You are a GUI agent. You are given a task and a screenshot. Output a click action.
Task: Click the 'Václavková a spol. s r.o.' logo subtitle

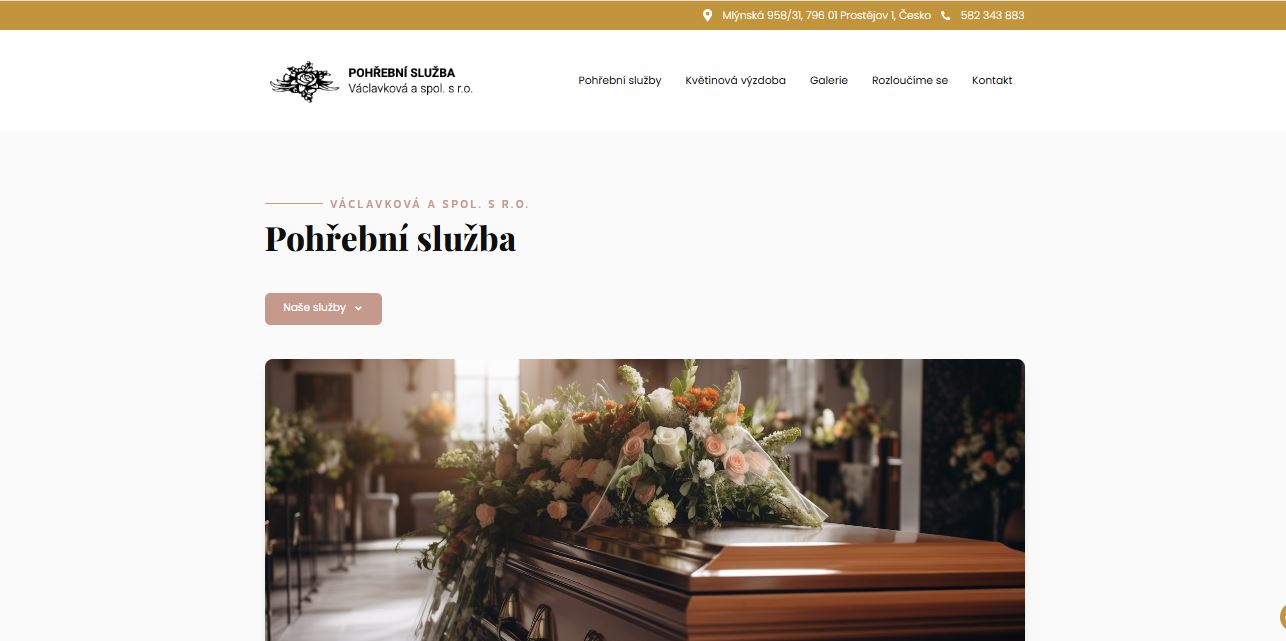pyautogui.click(x=410, y=89)
